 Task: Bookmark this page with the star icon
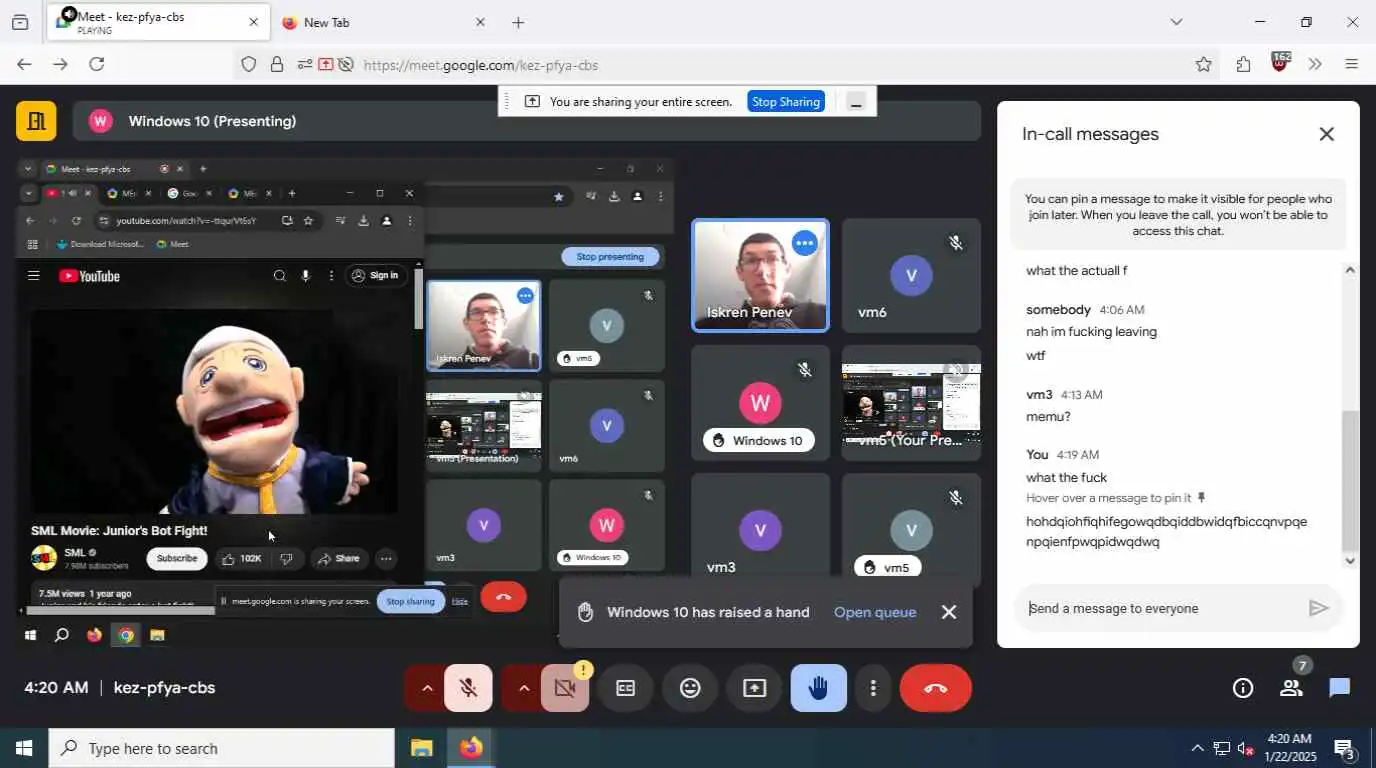click(x=1204, y=64)
